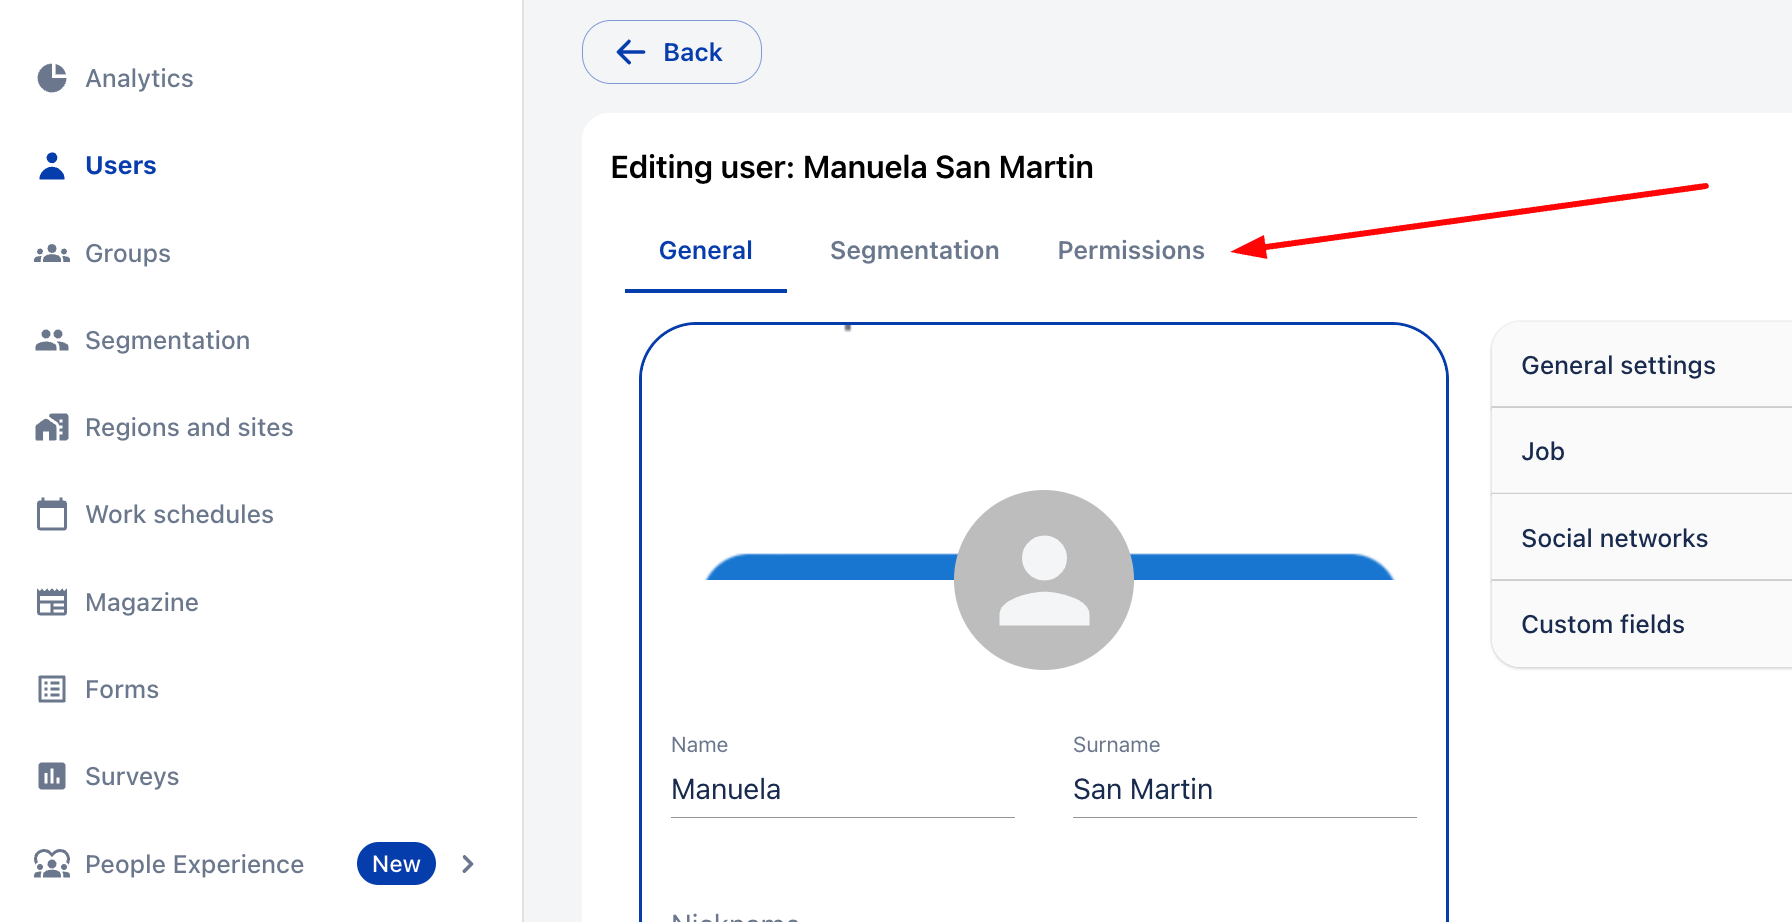
Task: Click the Analytics pie chart icon
Action: pyautogui.click(x=52, y=78)
